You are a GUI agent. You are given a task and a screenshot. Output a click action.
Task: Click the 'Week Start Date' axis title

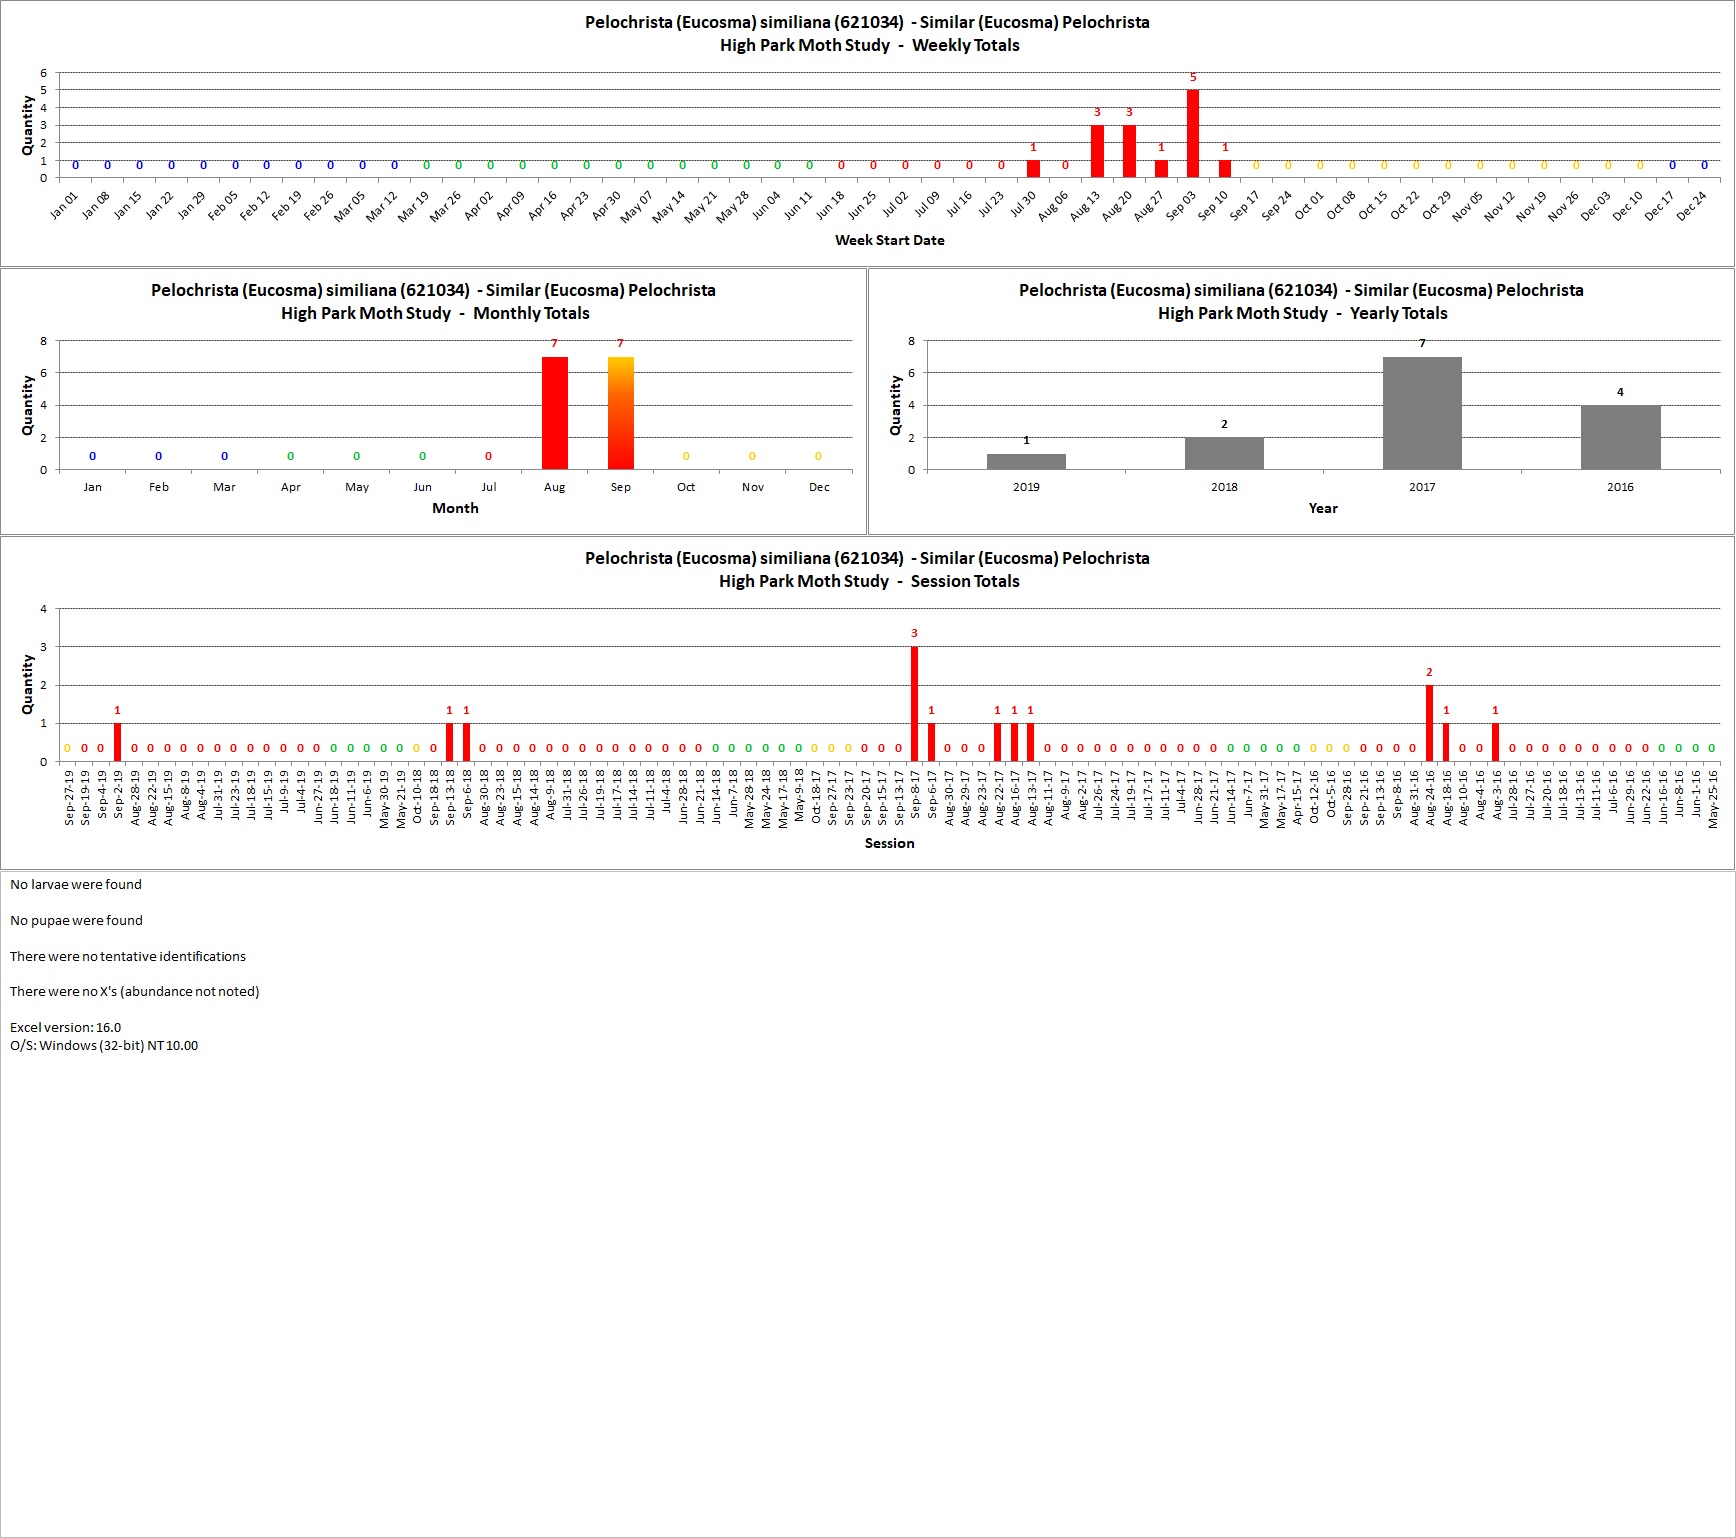click(x=890, y=240)
